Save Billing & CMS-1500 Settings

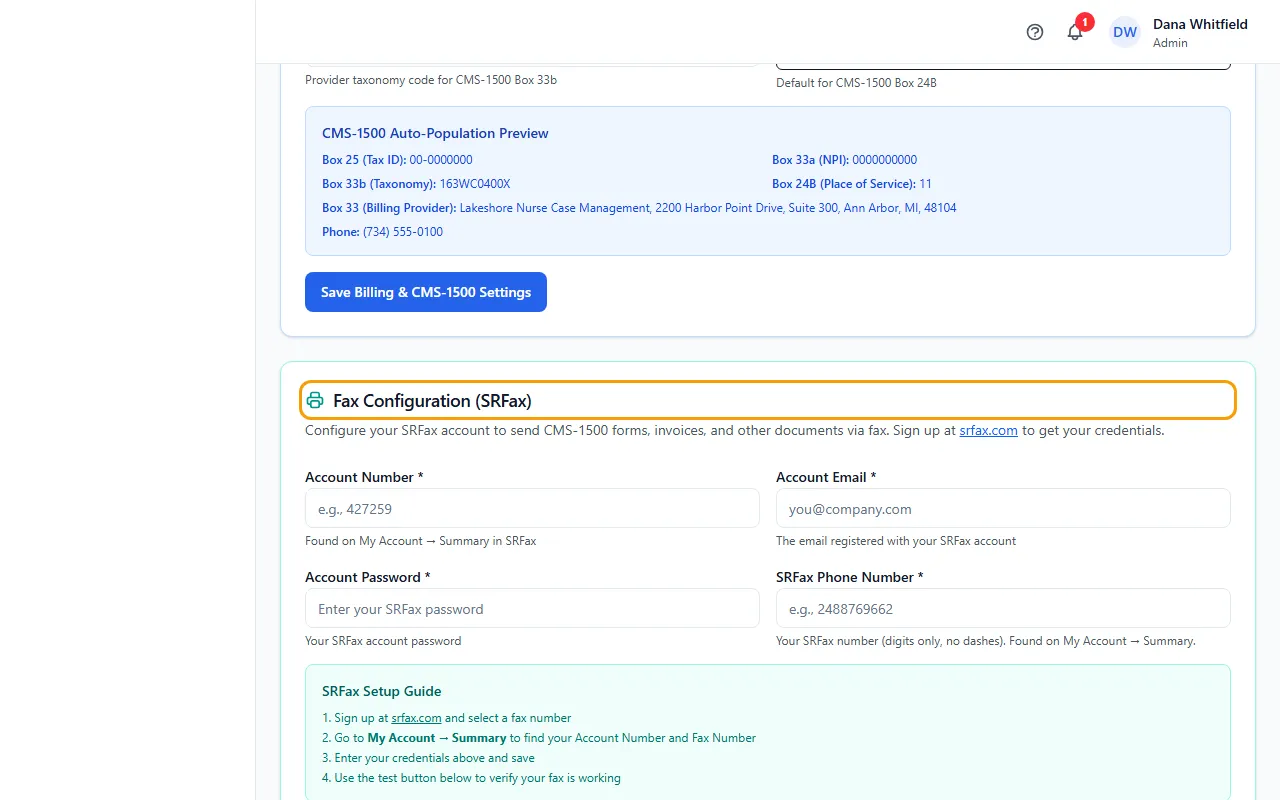pos(426,292)
